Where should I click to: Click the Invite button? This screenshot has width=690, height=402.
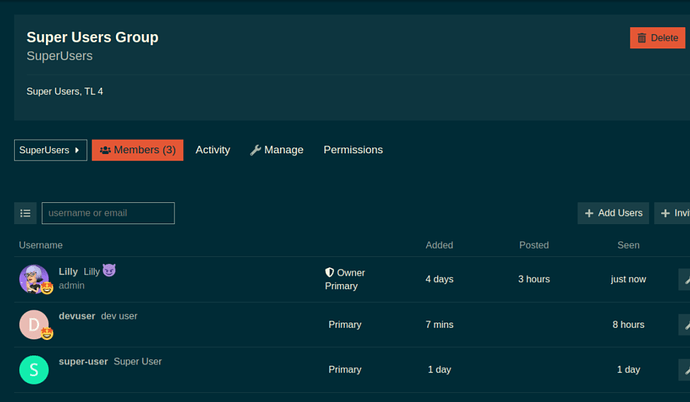(x=673, y=213)
